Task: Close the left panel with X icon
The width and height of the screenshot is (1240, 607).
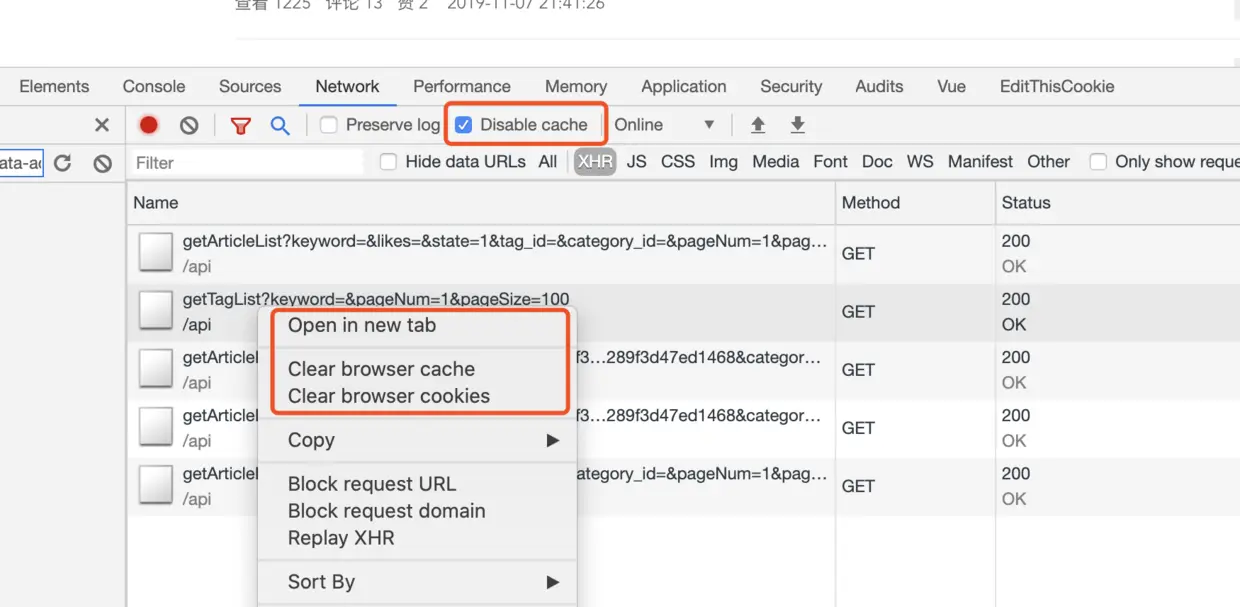Action: (102, 125)
